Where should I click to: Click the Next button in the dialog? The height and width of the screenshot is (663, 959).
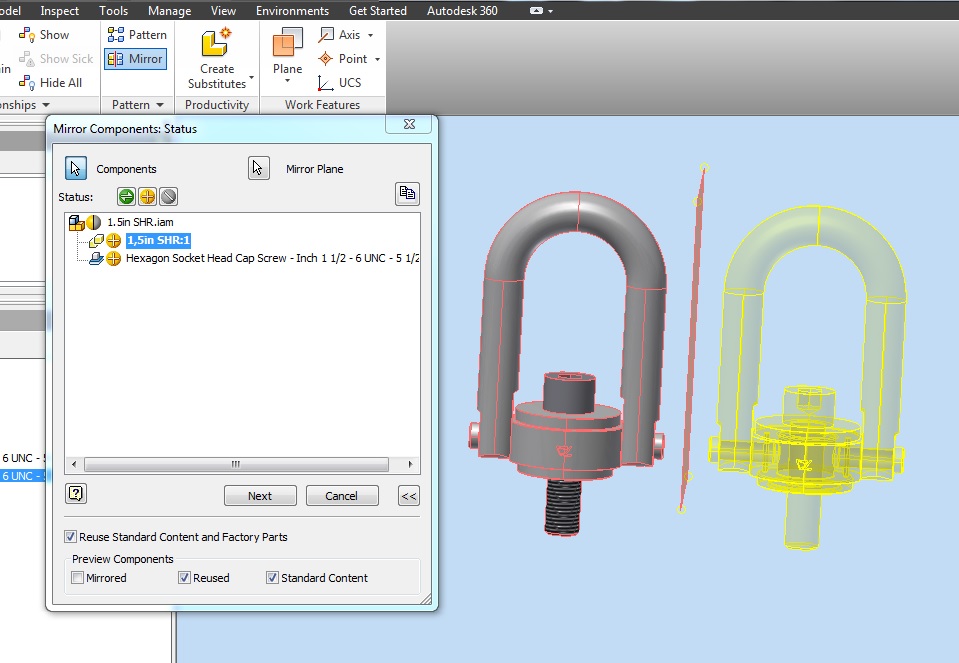coord(259,495)
